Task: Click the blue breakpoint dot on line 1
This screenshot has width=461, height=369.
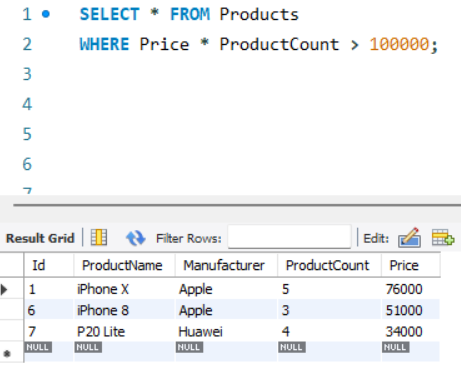Action: pos(46,14)
